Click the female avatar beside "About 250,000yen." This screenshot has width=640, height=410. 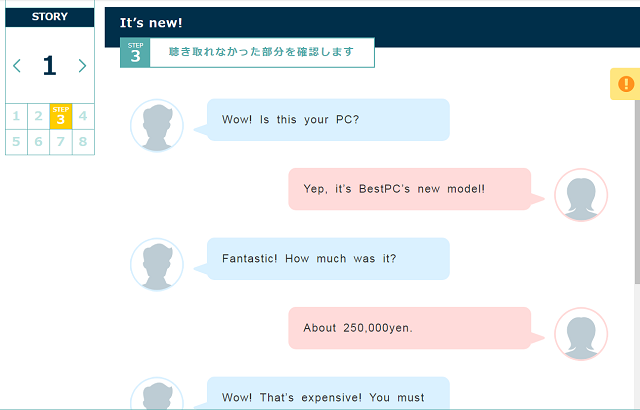[x=581, y=334]
